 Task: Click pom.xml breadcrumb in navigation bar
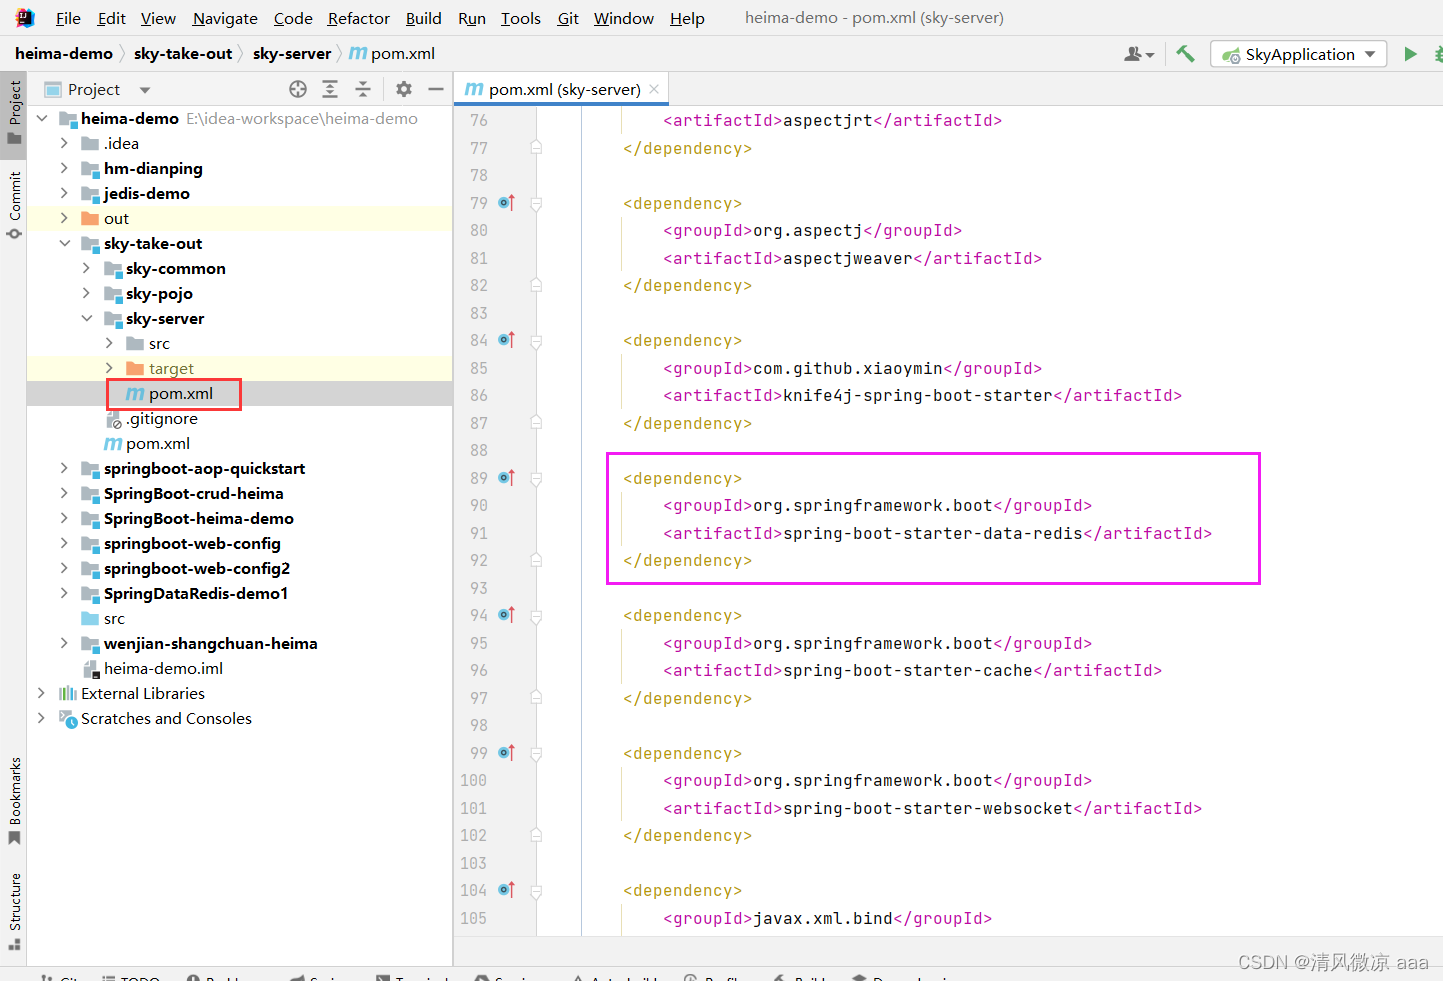(392, 53)
